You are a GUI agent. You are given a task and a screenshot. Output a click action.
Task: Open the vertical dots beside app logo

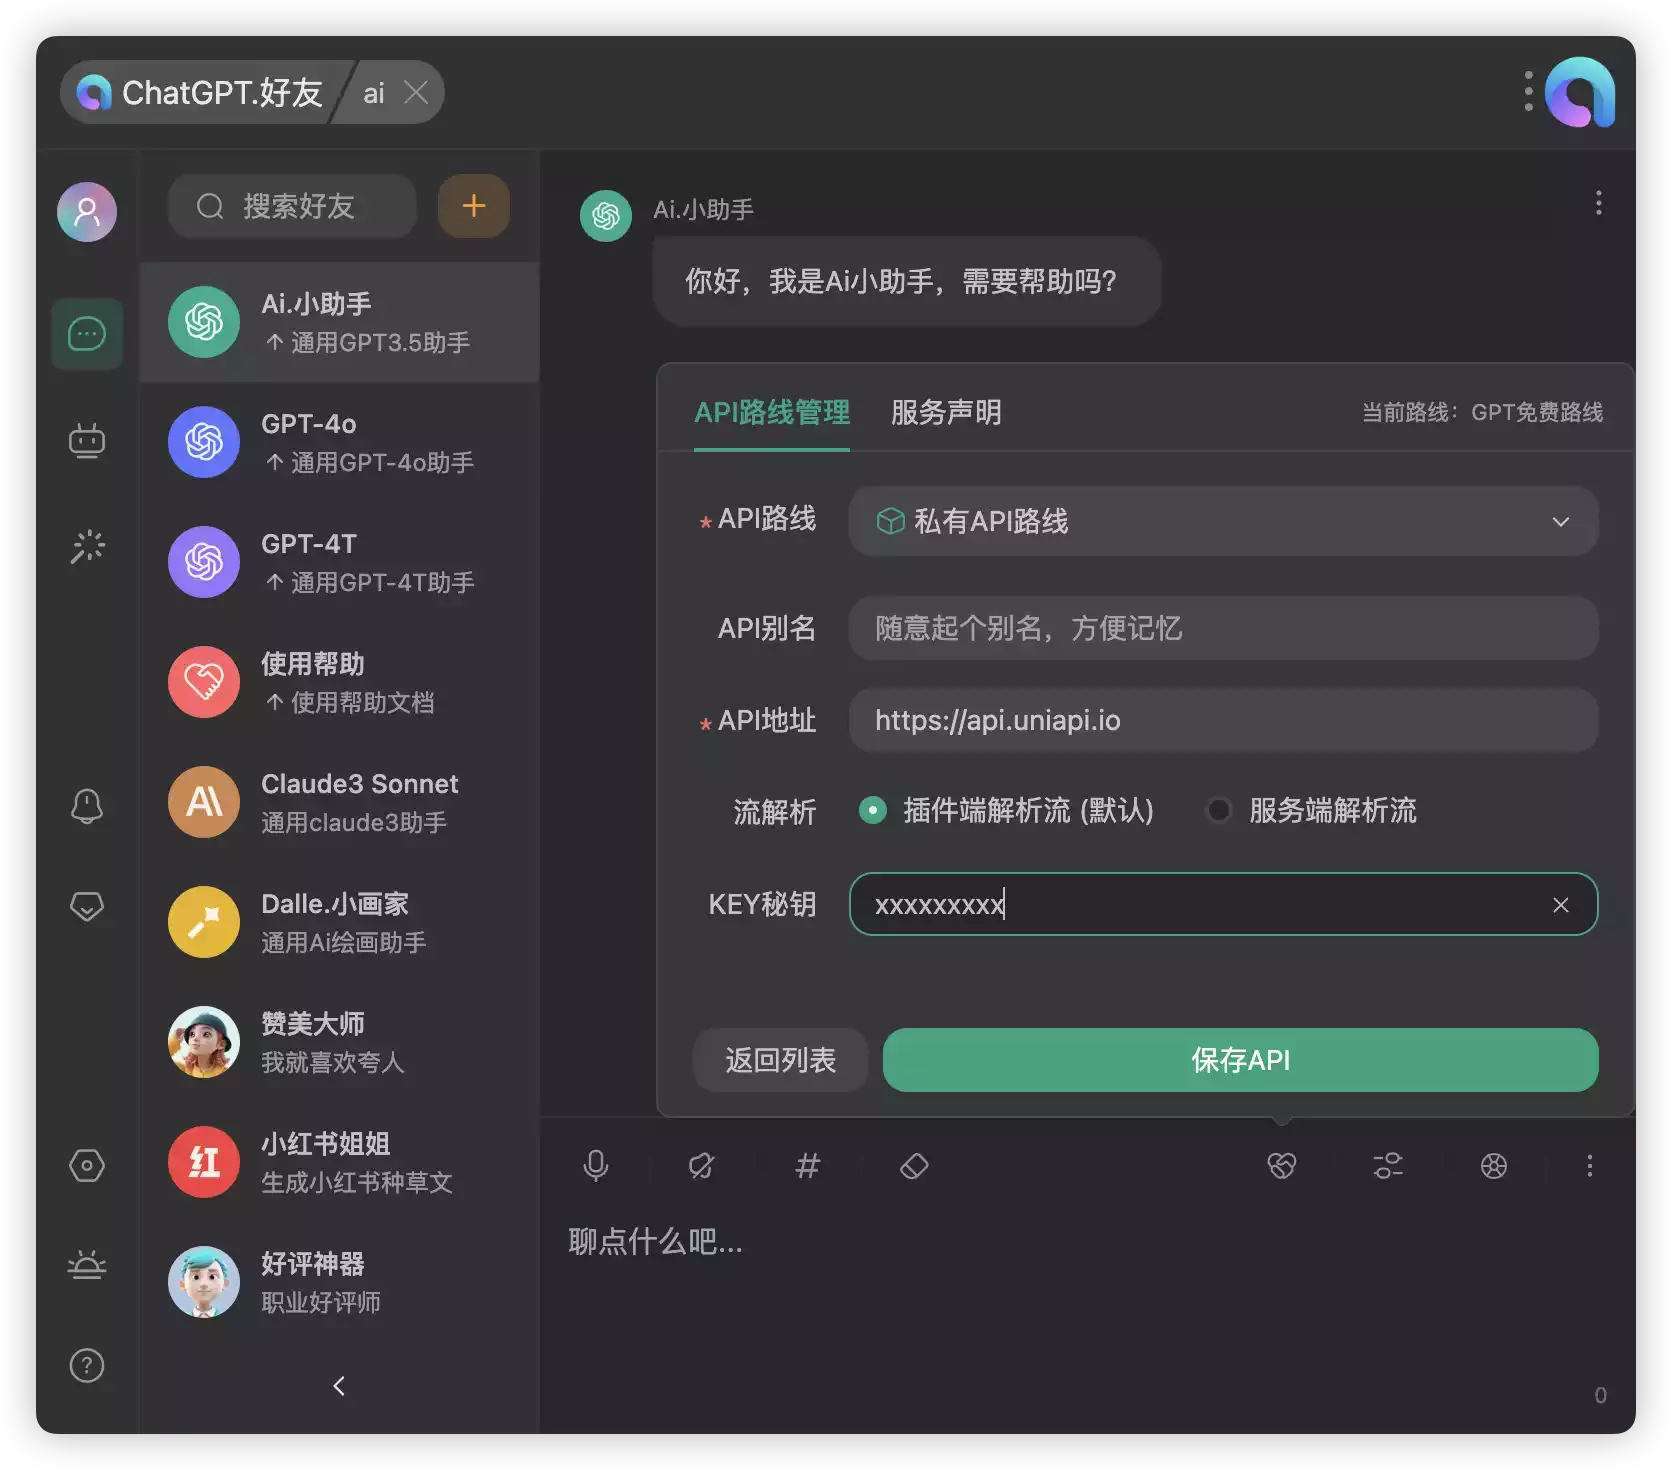click(1528, 91)
